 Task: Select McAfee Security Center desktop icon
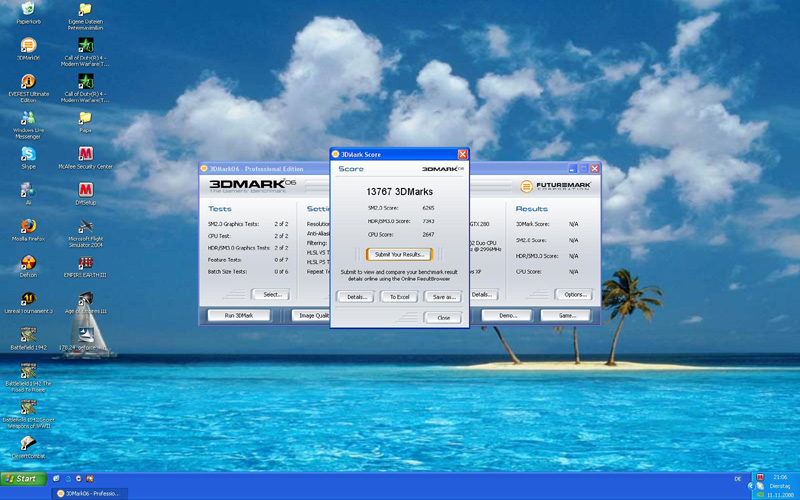click(x=86, y=155)
